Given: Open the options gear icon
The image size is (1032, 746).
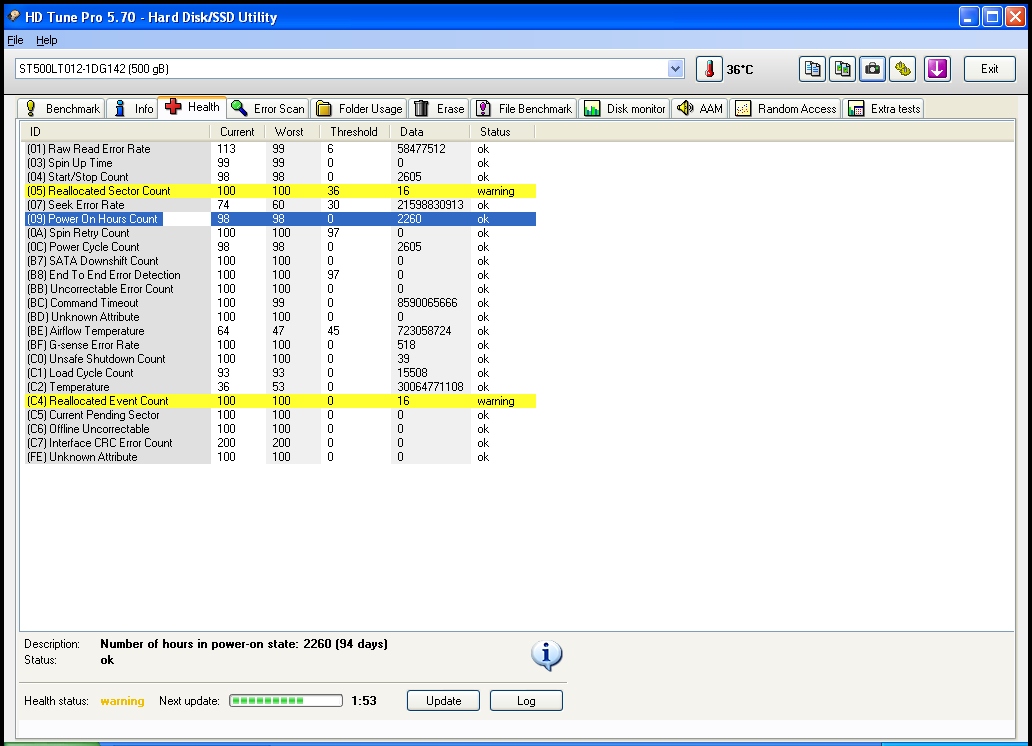Looking at the screenshot, I should point(903,69).
